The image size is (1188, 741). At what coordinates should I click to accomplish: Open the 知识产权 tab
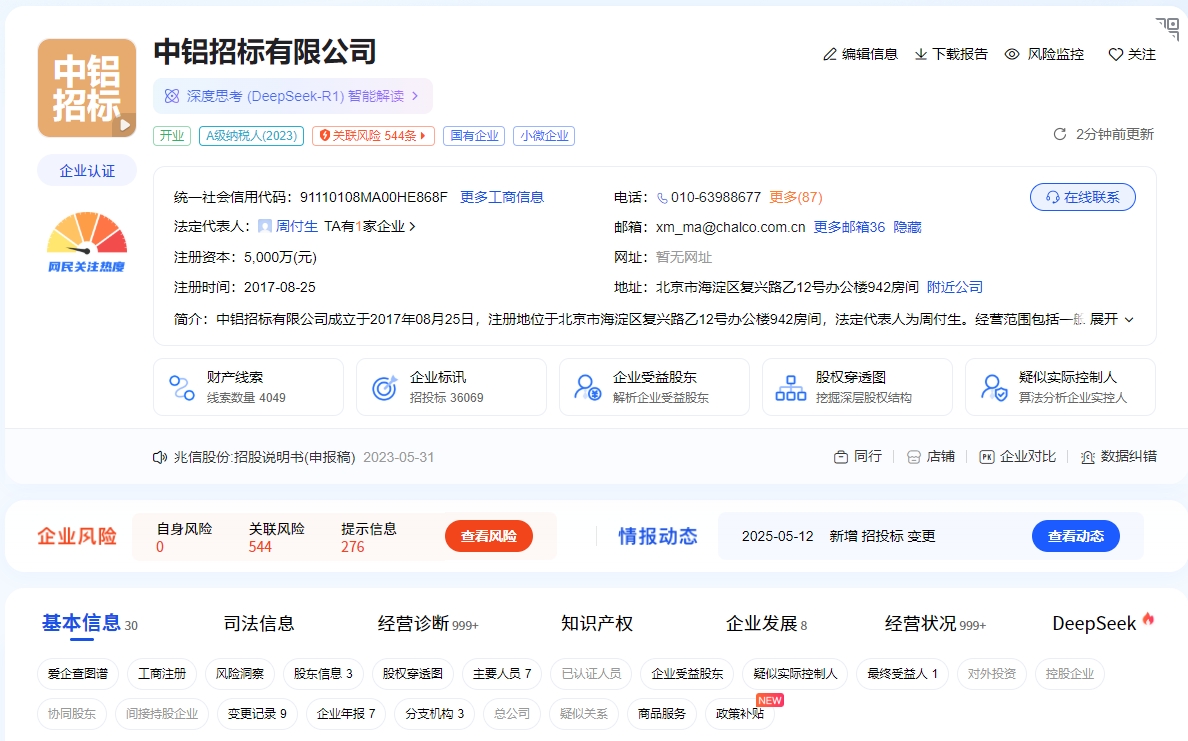[x=597, y=624]
